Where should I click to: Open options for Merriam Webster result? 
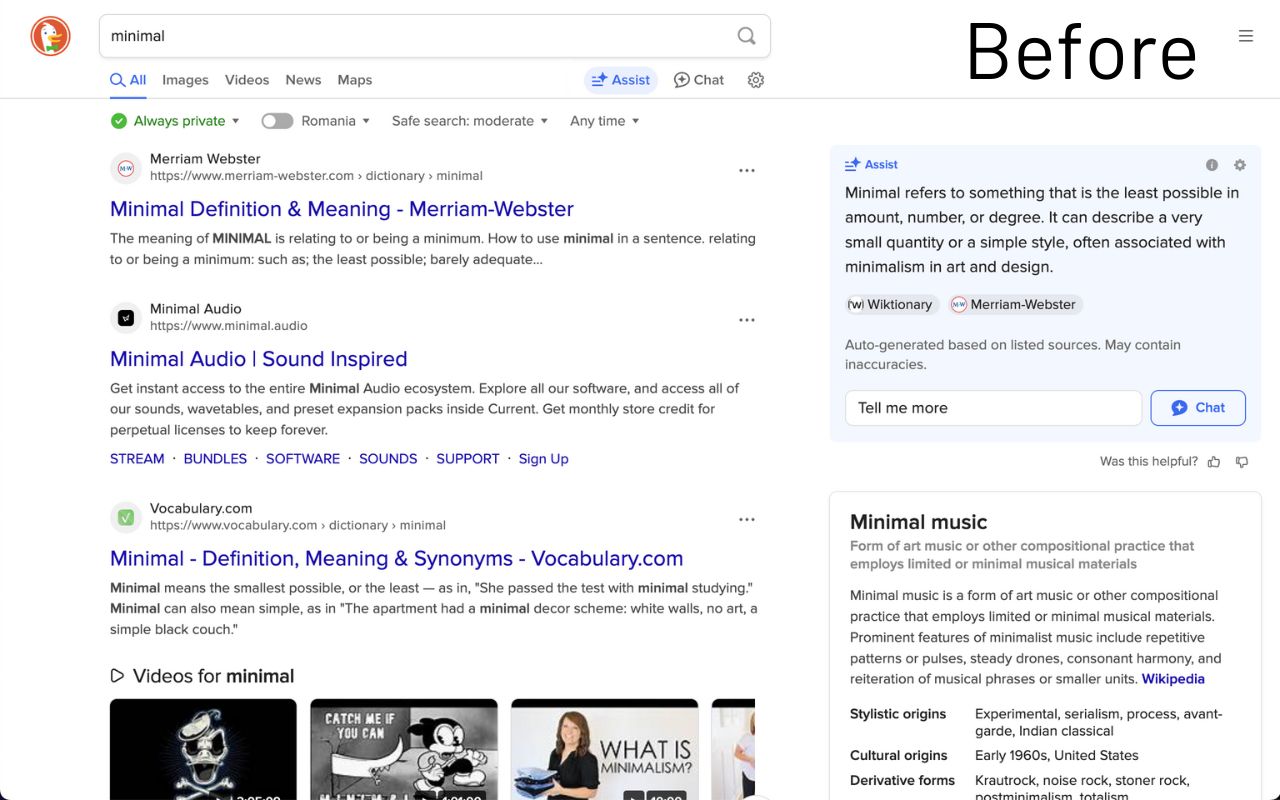coord(747,171)
